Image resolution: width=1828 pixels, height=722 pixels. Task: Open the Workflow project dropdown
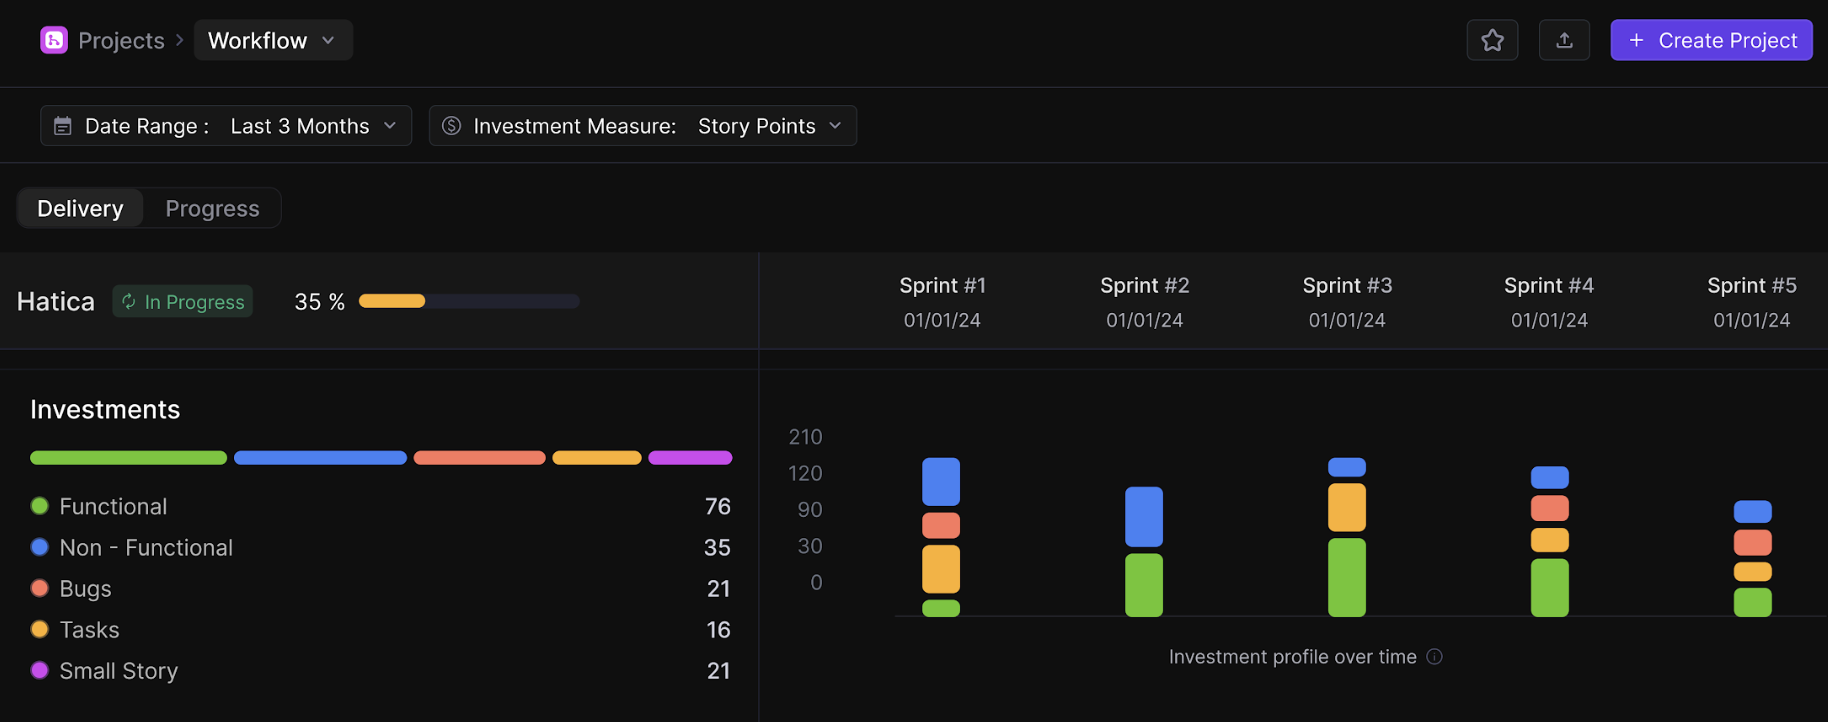click(x=272, y=40)
